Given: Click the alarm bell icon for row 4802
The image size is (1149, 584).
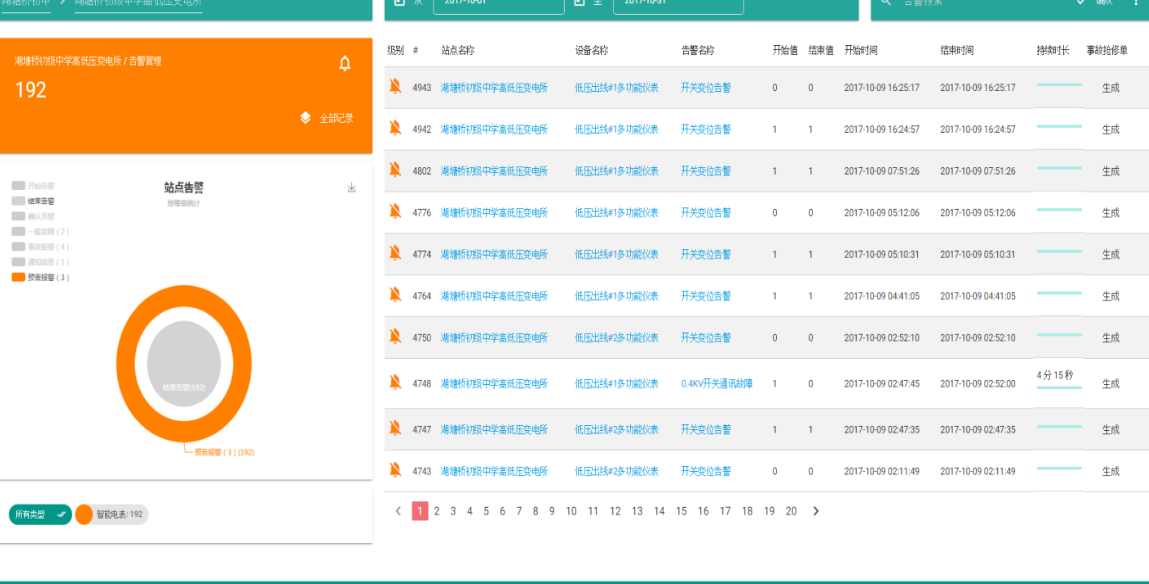Looking at the screenshot, I should coord(395,170).
